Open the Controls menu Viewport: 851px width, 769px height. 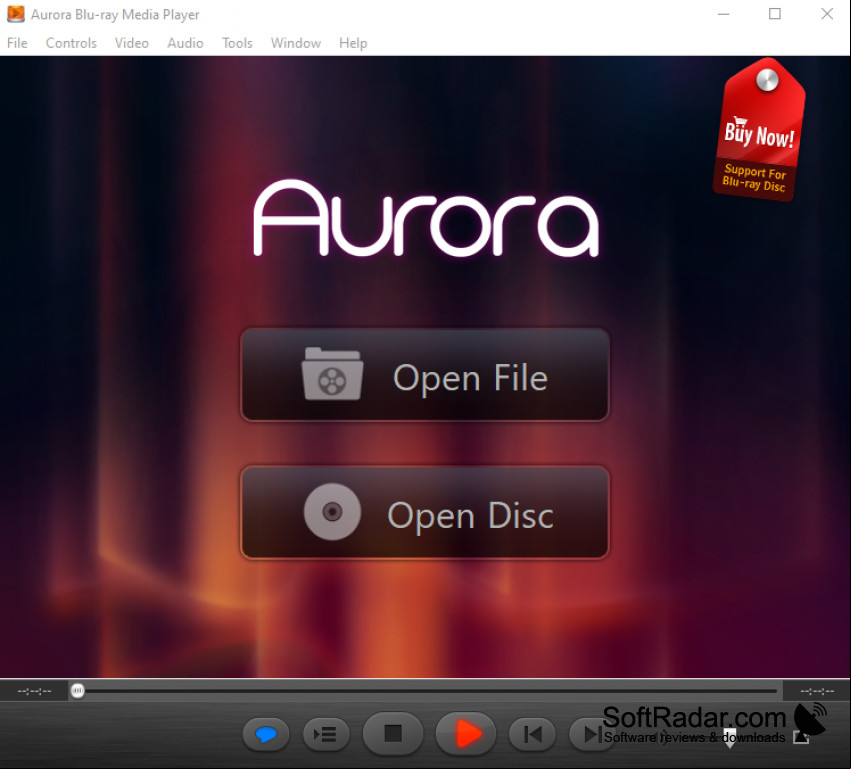click(71, 43)
